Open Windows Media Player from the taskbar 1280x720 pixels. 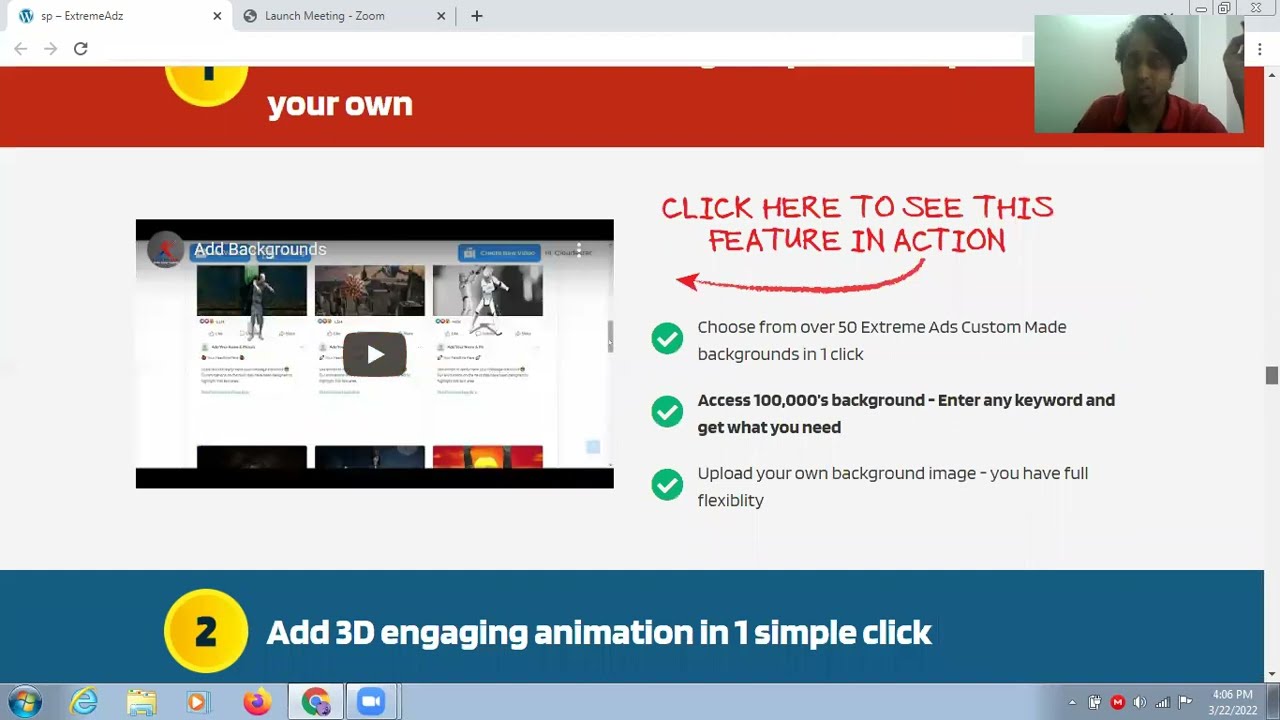point(198,702)
